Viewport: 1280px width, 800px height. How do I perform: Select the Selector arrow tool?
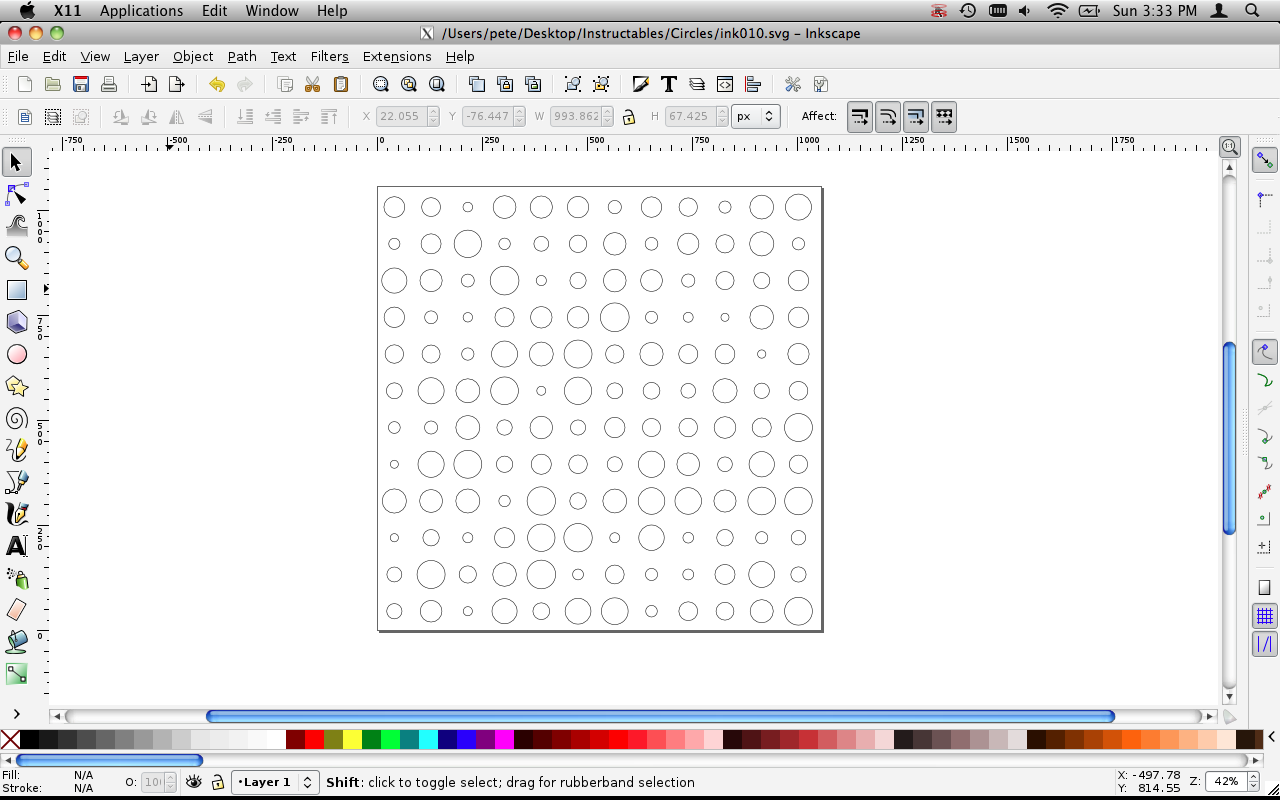(x=16, y=162)
